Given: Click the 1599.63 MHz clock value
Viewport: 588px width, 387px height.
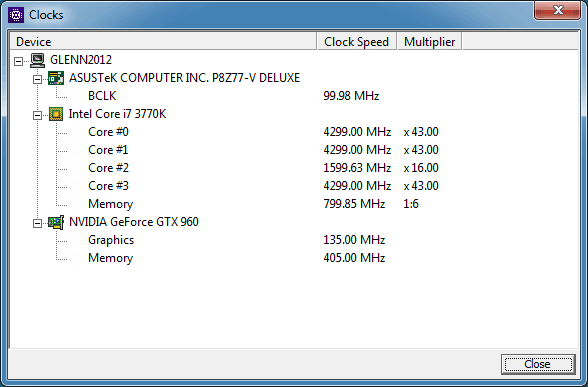Looking at the screenshot, I should point(357,168).
